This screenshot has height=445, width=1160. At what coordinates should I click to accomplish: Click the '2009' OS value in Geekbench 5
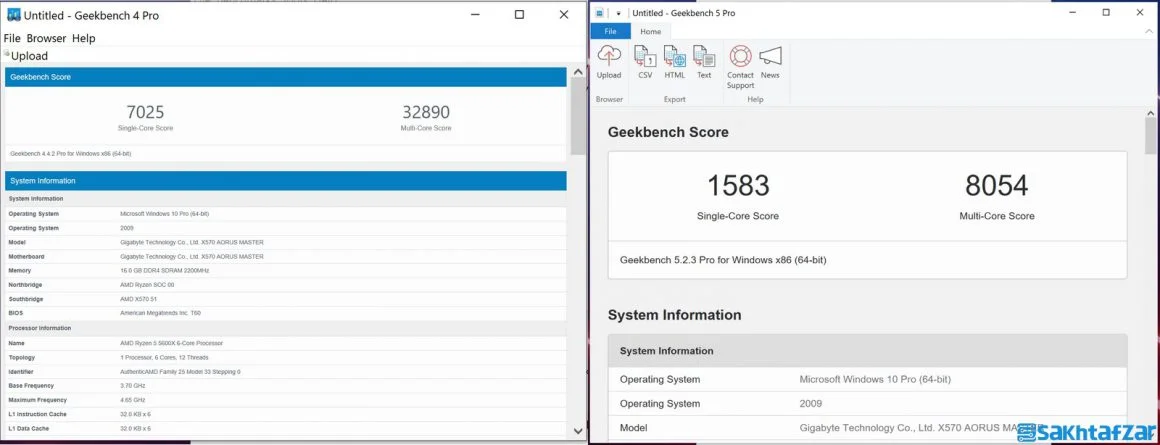(811, 404)
